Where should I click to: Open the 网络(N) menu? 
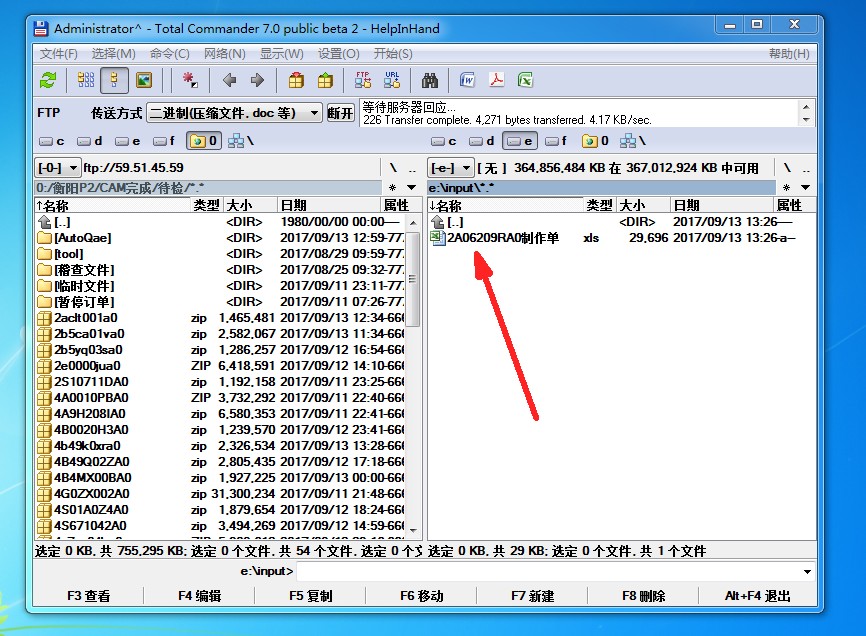click(x=225, y=54)
